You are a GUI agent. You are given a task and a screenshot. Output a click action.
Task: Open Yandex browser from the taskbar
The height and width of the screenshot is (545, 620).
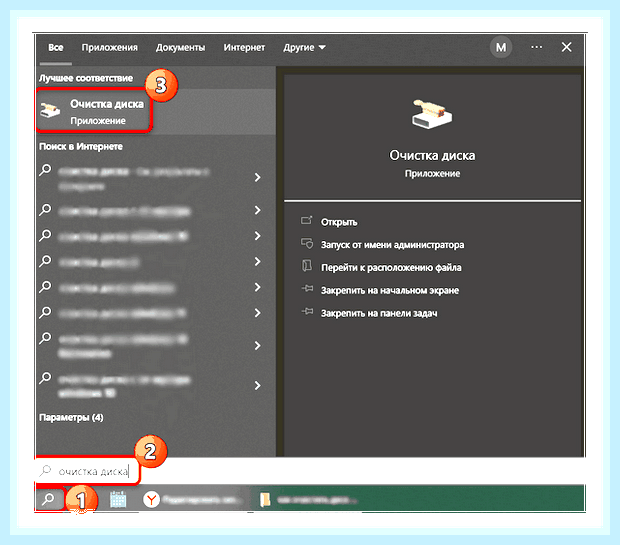coord(151,500)
